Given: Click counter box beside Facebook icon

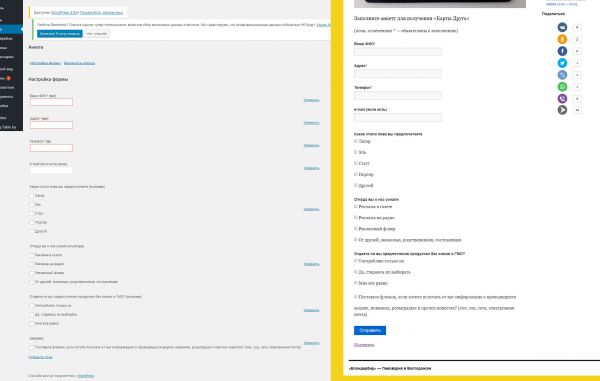Looking at the screenshot, I should tap(577, 51).
